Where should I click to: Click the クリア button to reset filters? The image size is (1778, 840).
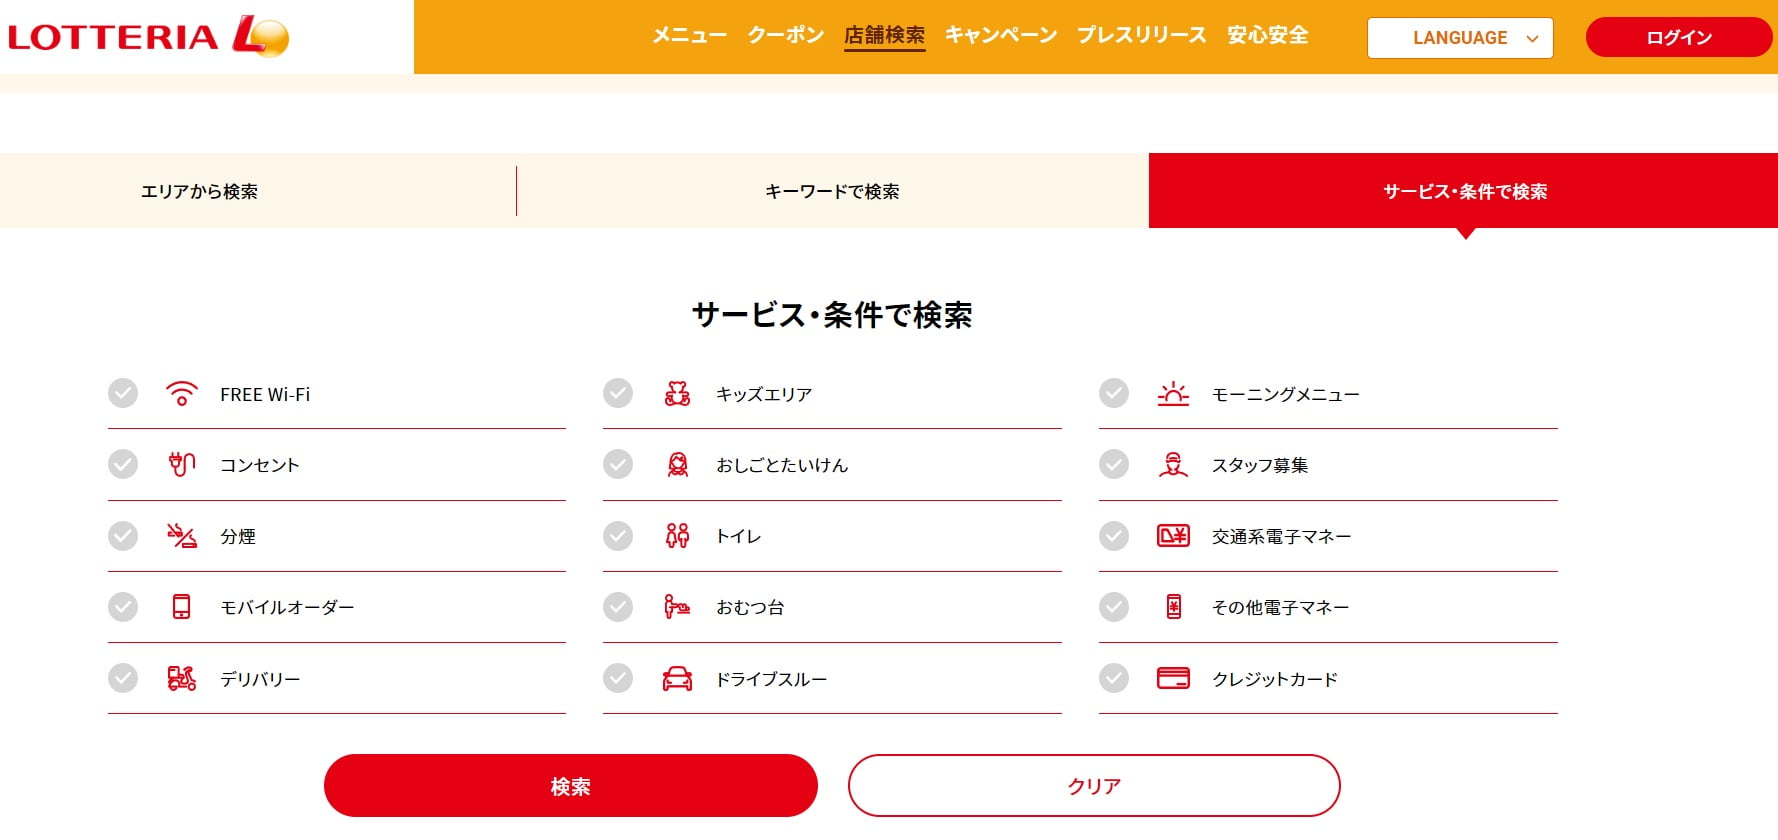coord(1093,786)
